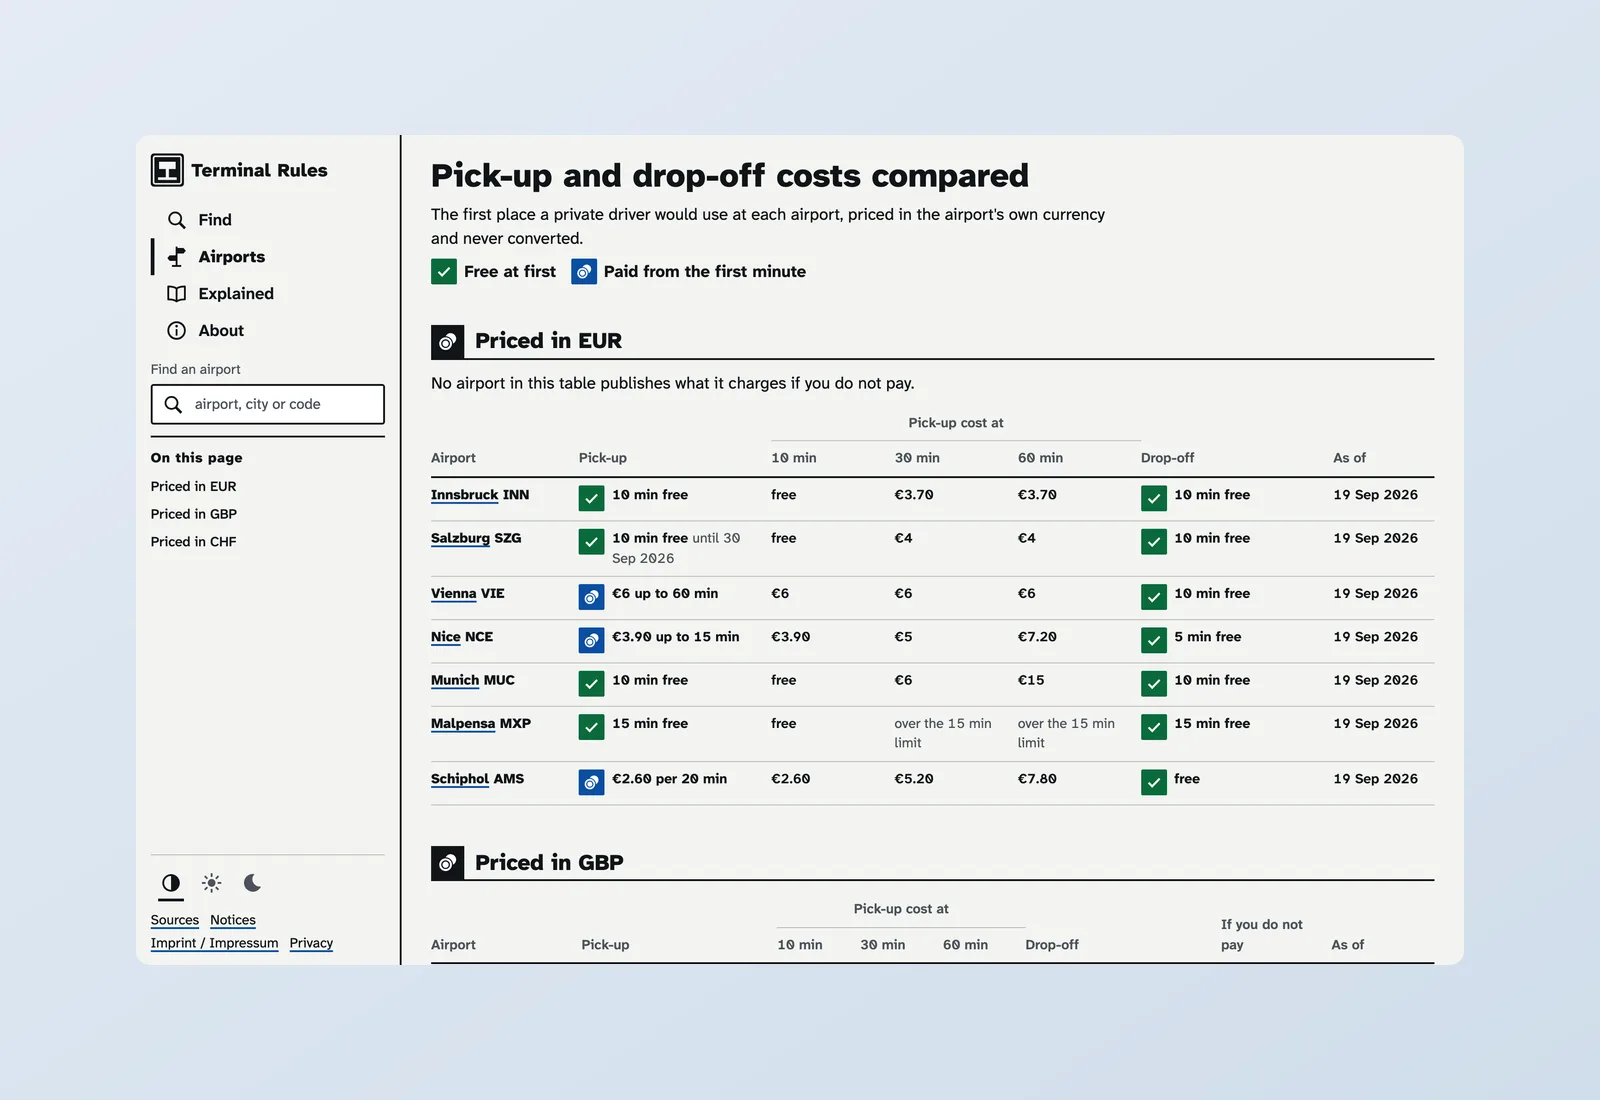Viewport: 1600px width, 1100px height.
Task: Click '€2.60 per 20 min' Schiphol cell
Action: [670, 779]
